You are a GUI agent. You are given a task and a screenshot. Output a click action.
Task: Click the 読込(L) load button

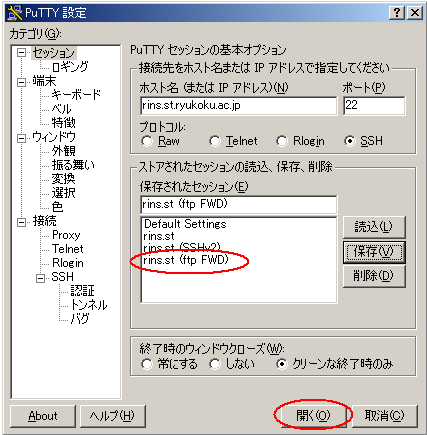[x=374, y=227]
